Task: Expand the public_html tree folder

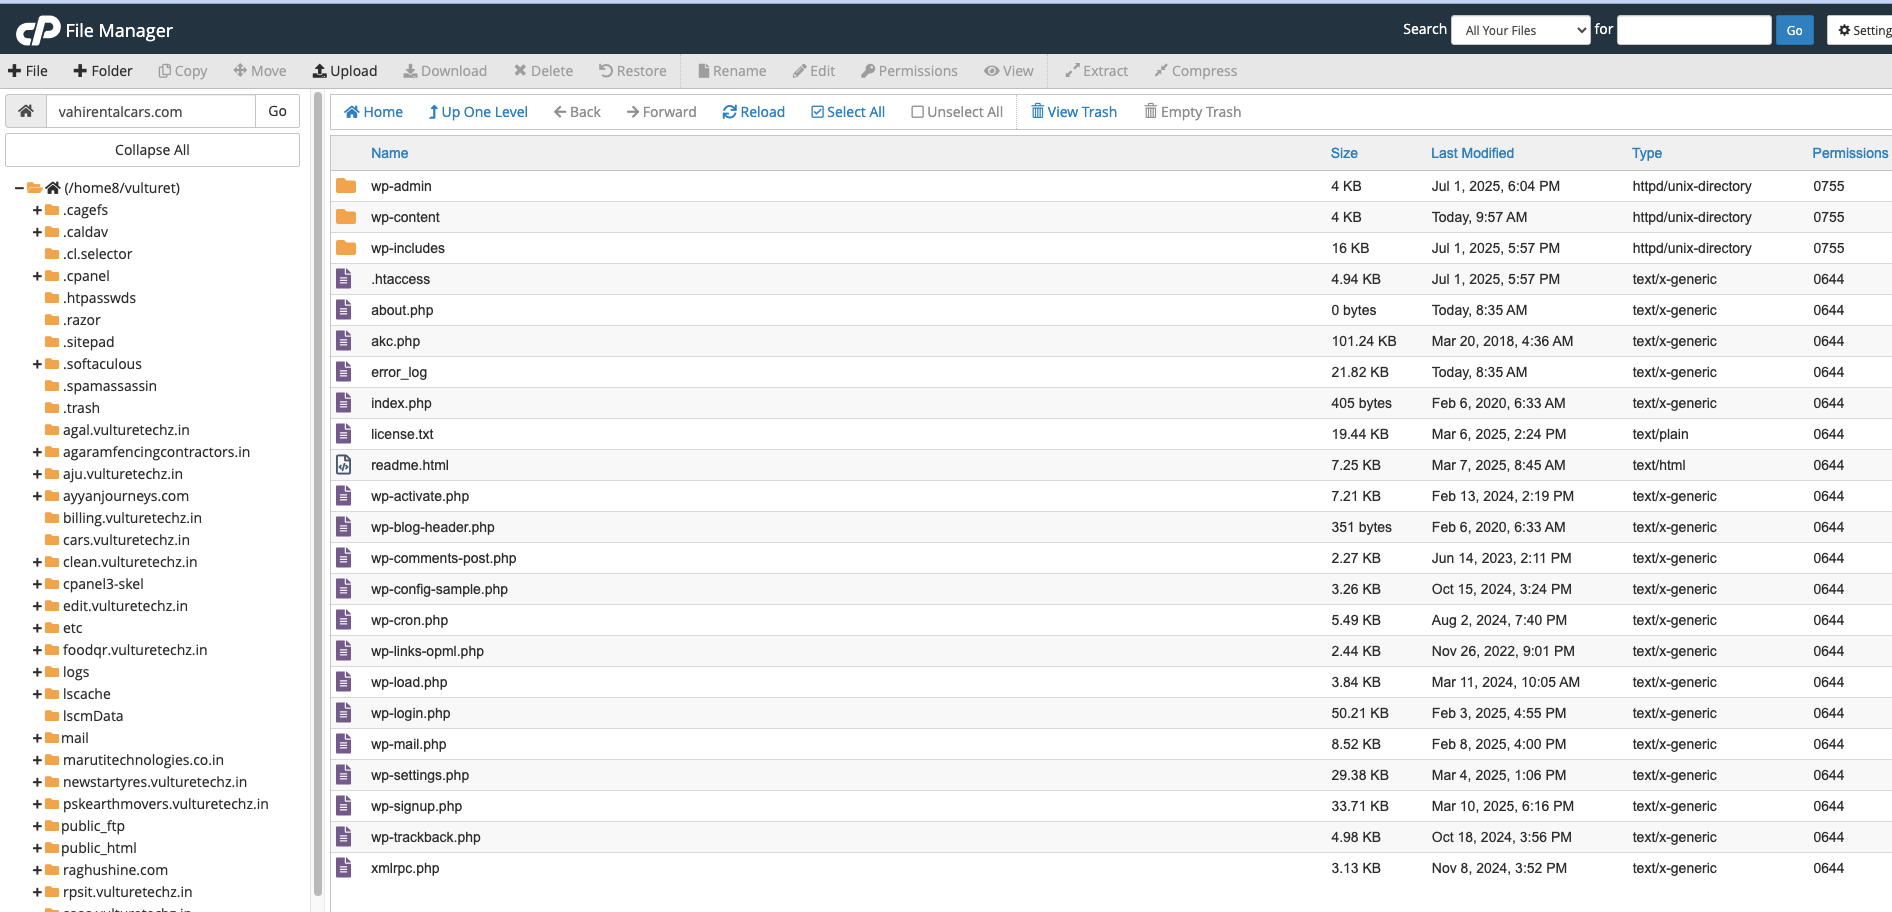Action: [x=37, y=848]
